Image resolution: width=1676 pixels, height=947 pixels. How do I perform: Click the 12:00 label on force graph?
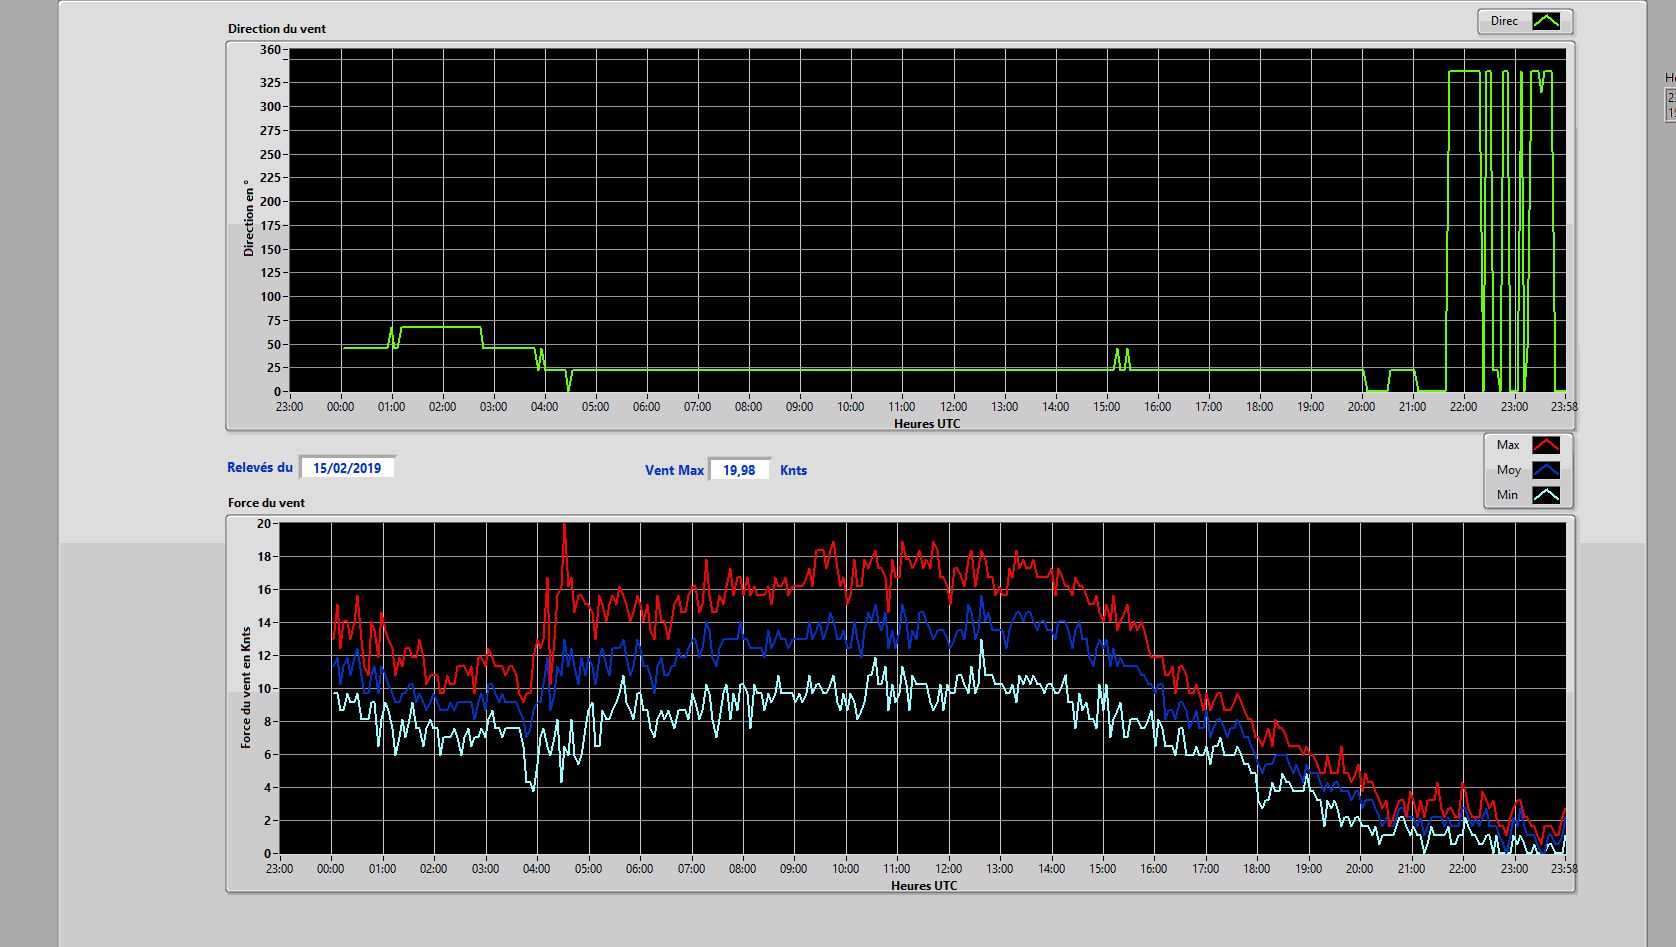click(948, 869)
